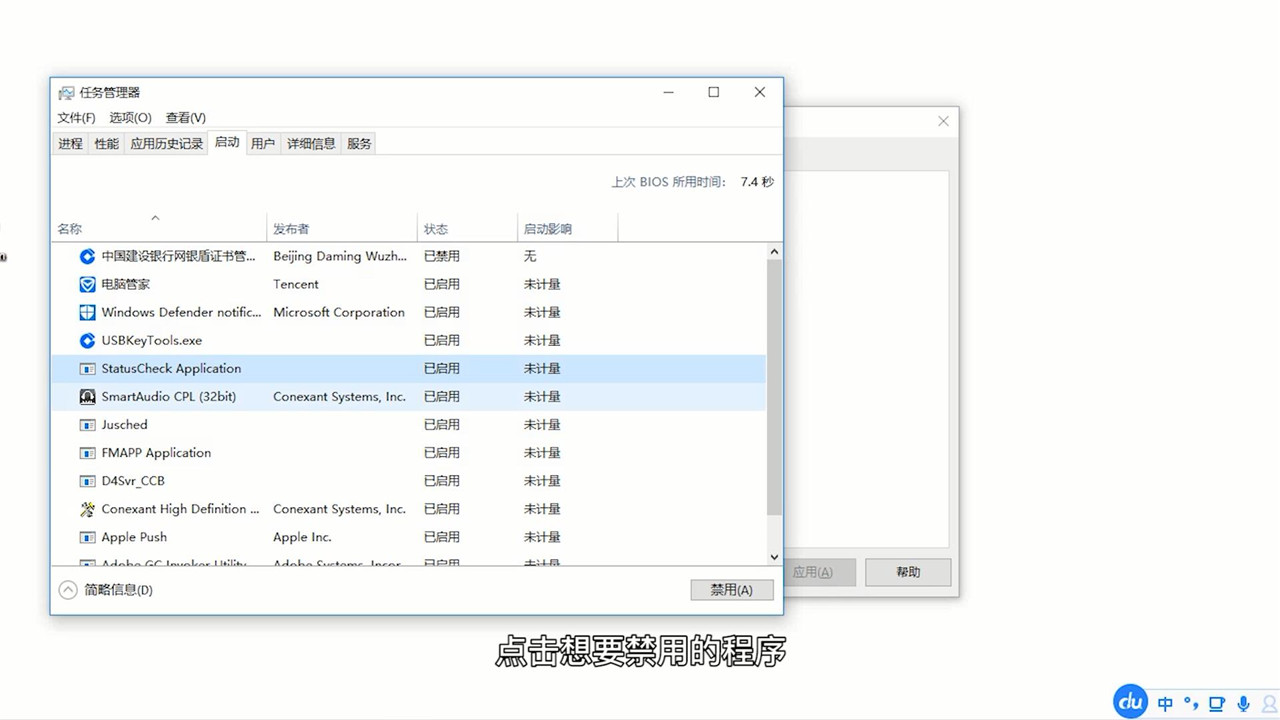Click the 中国建设银行 startup item icon
This screenshot has width=1280, height=720.
pyautogui.click(x=87, y=256)
